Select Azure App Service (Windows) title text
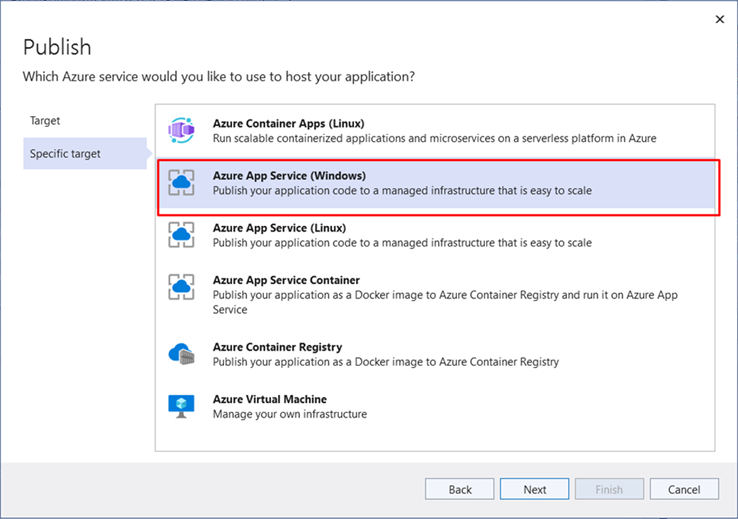 [289, 176]
